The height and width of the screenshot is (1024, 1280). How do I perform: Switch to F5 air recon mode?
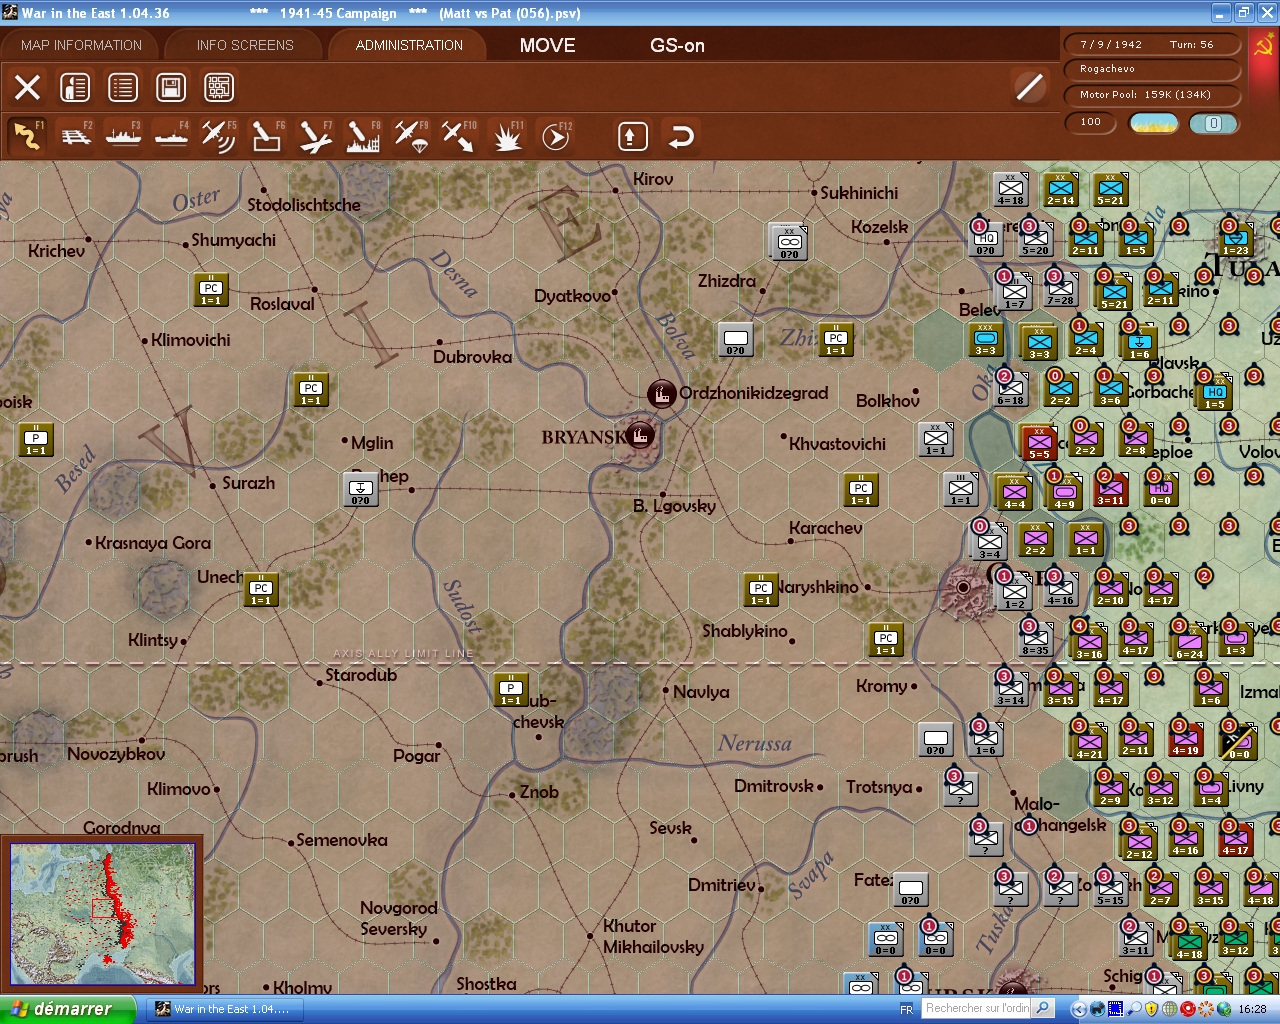pos(219,136)
